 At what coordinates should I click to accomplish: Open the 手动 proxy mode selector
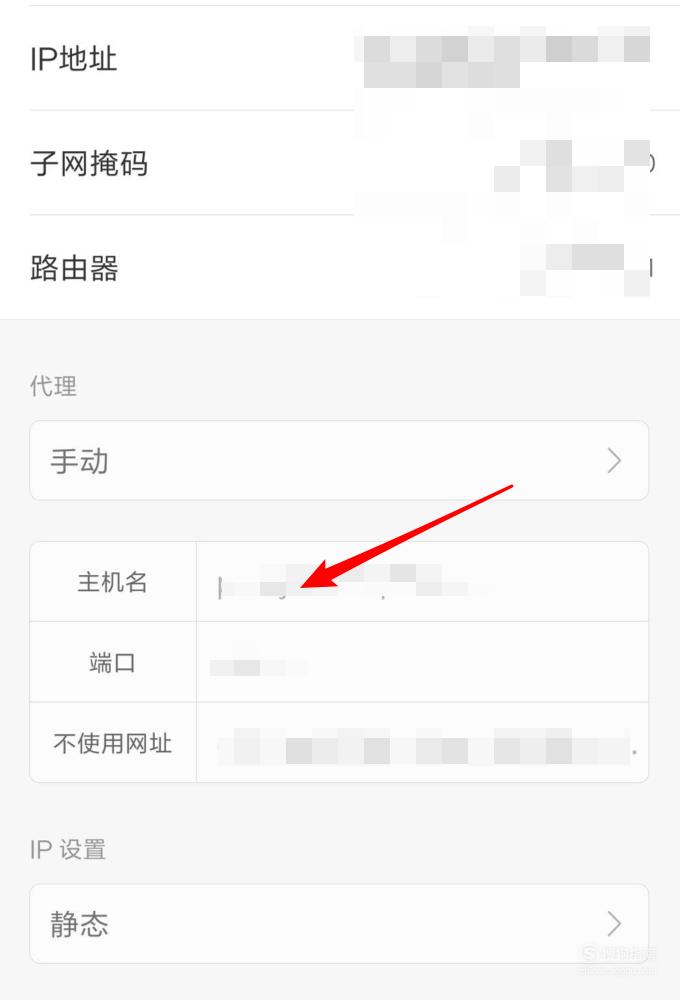pyautogui.click(x=339, y=460)
